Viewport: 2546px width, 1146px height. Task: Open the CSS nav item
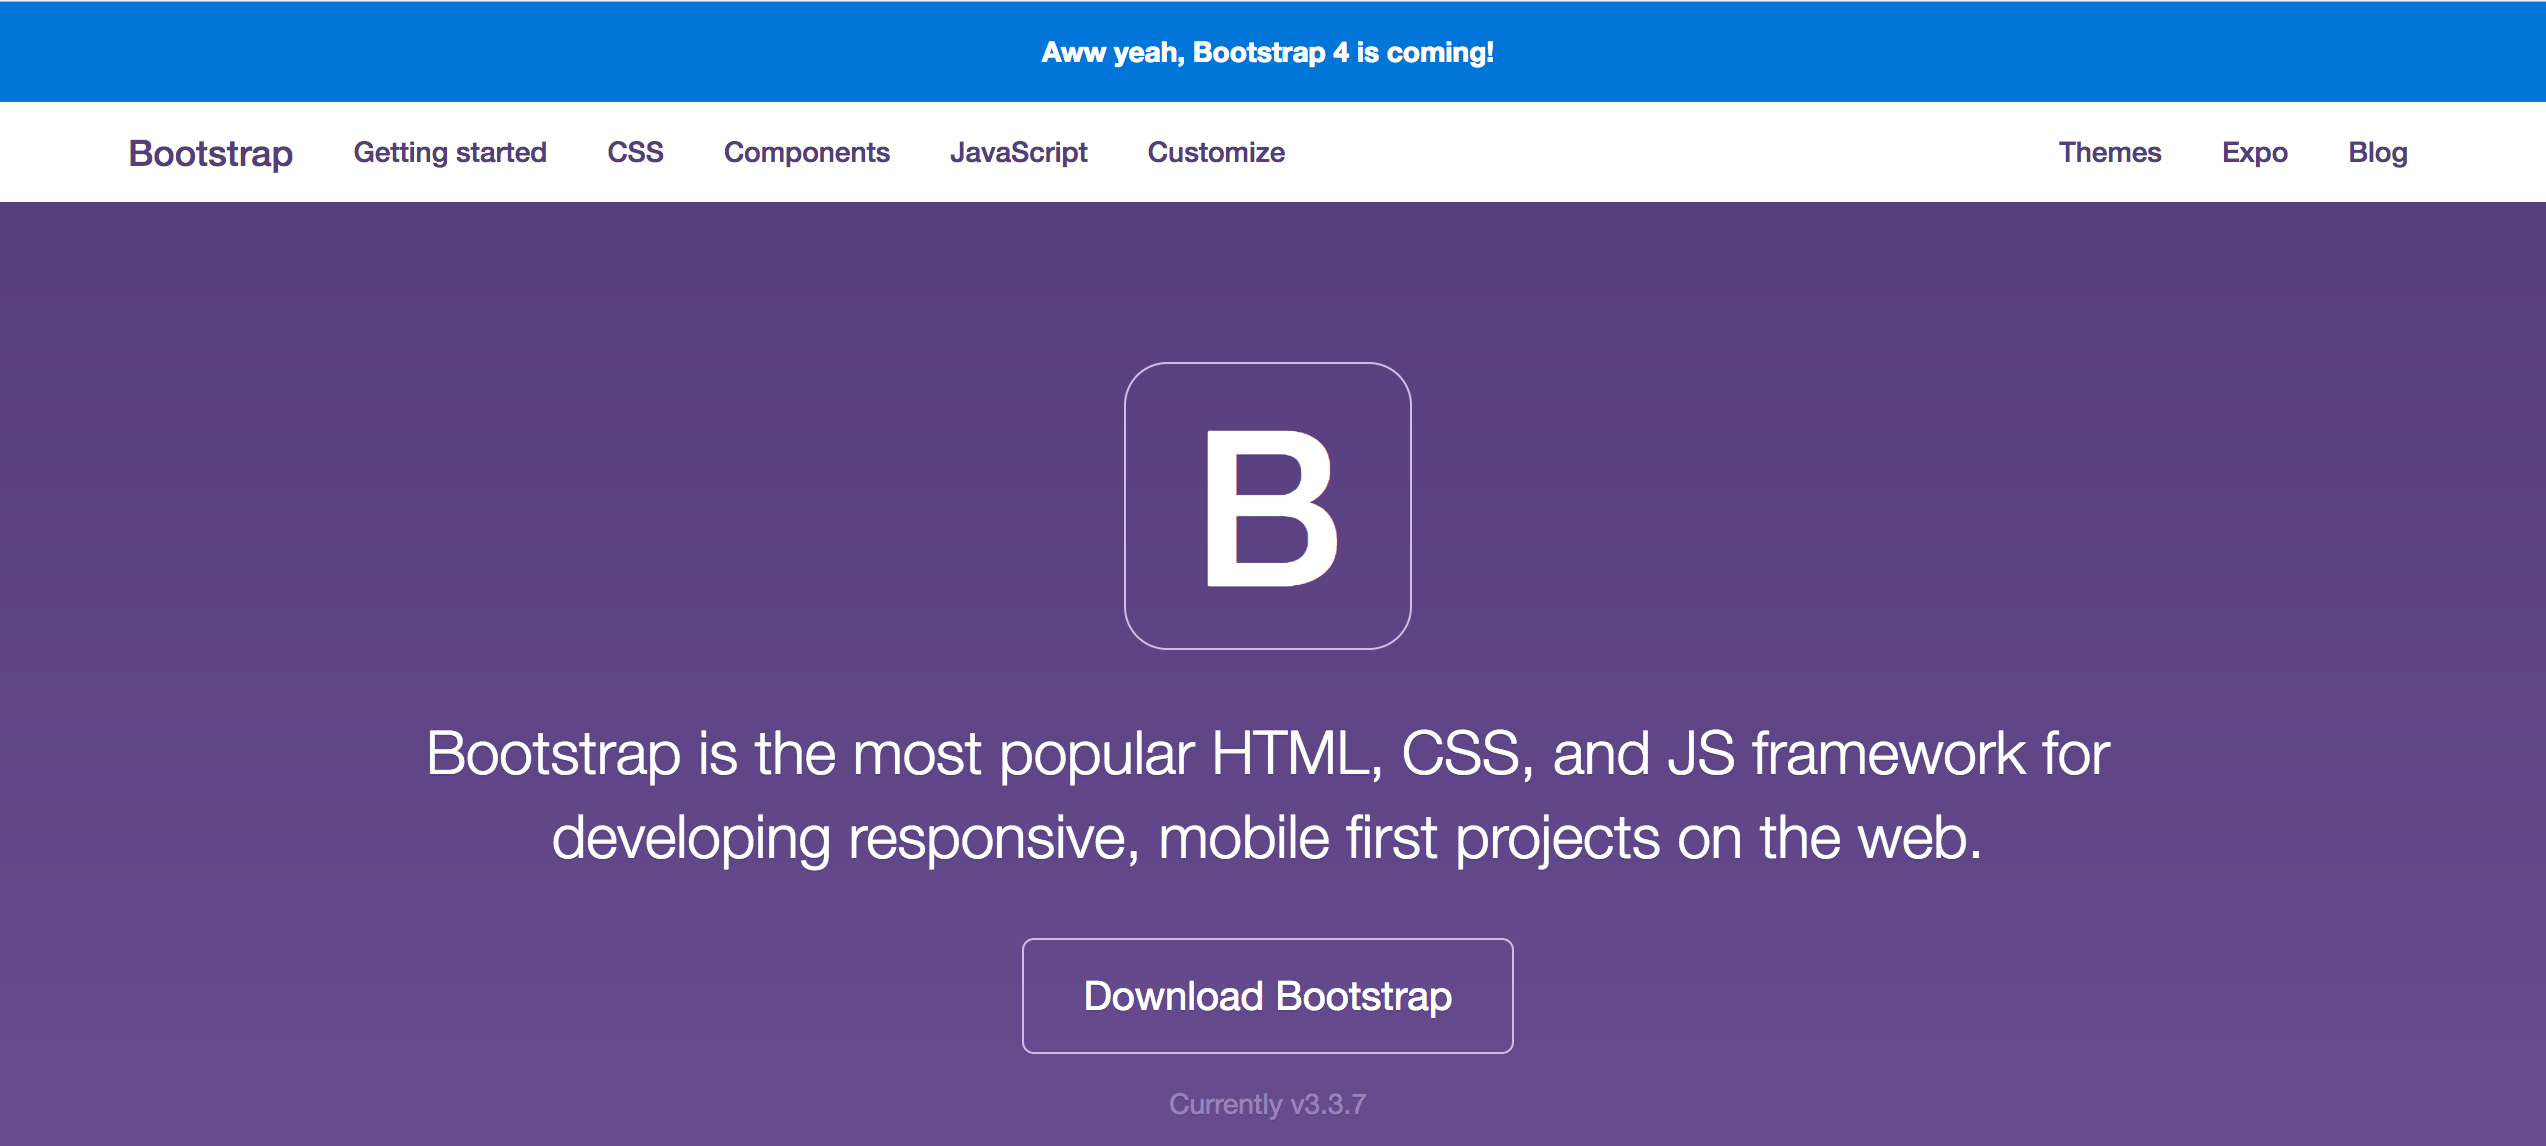[635, 152]
